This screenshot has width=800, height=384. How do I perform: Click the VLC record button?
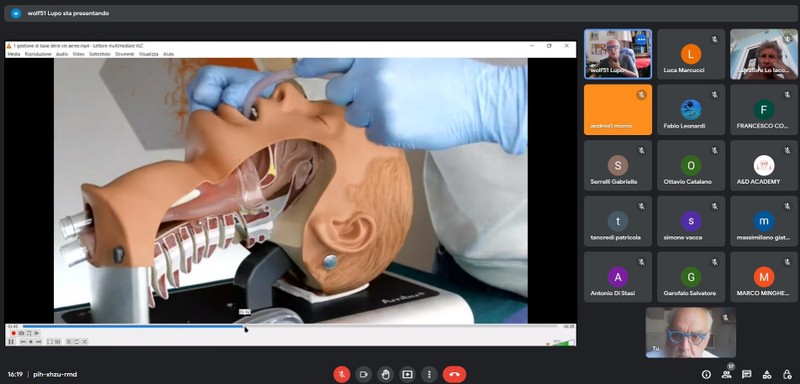tap(14, 333)
